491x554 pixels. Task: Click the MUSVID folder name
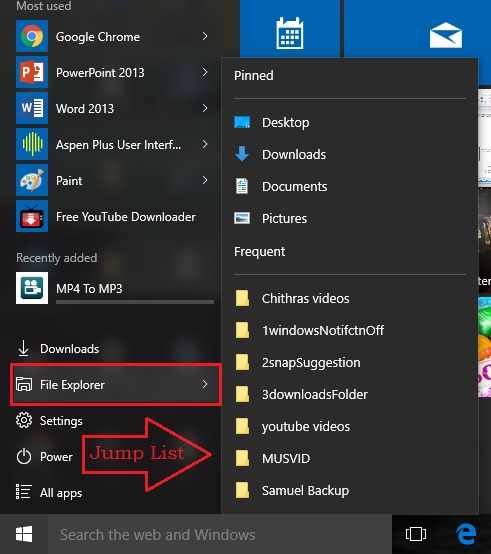click(x=286, y=459)
